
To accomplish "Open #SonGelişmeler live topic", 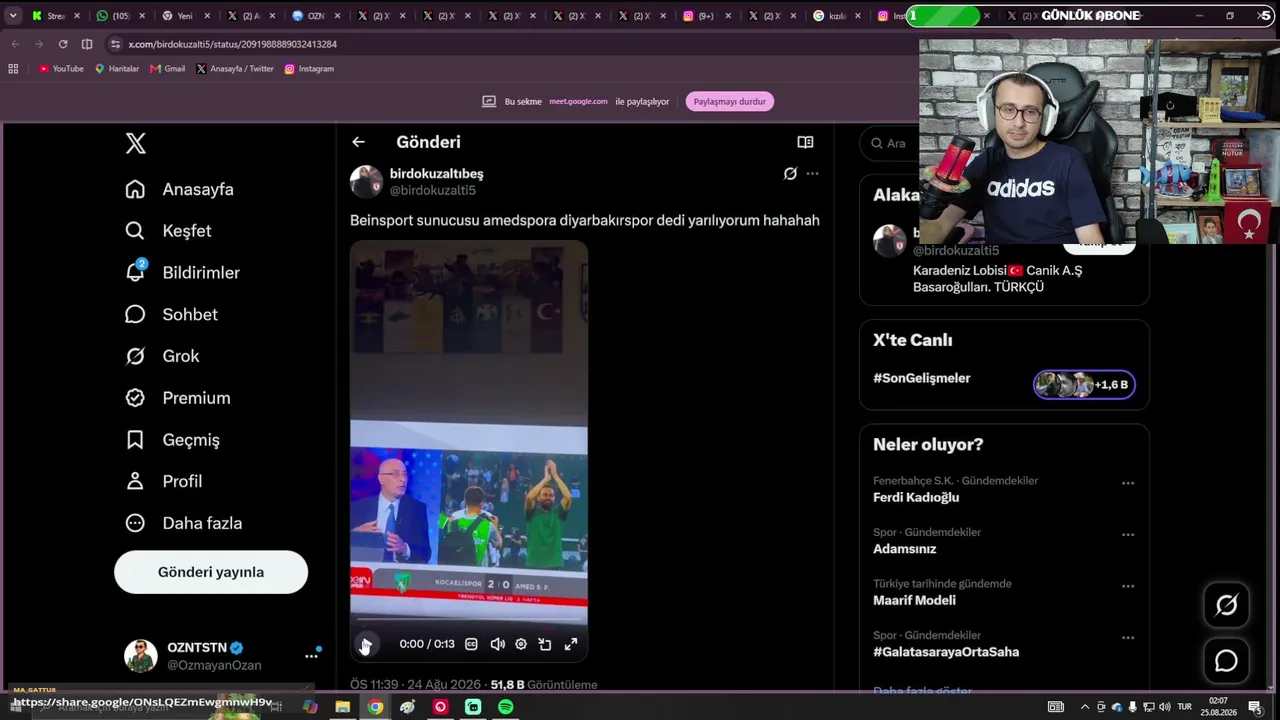I will (x=922, y=378).
